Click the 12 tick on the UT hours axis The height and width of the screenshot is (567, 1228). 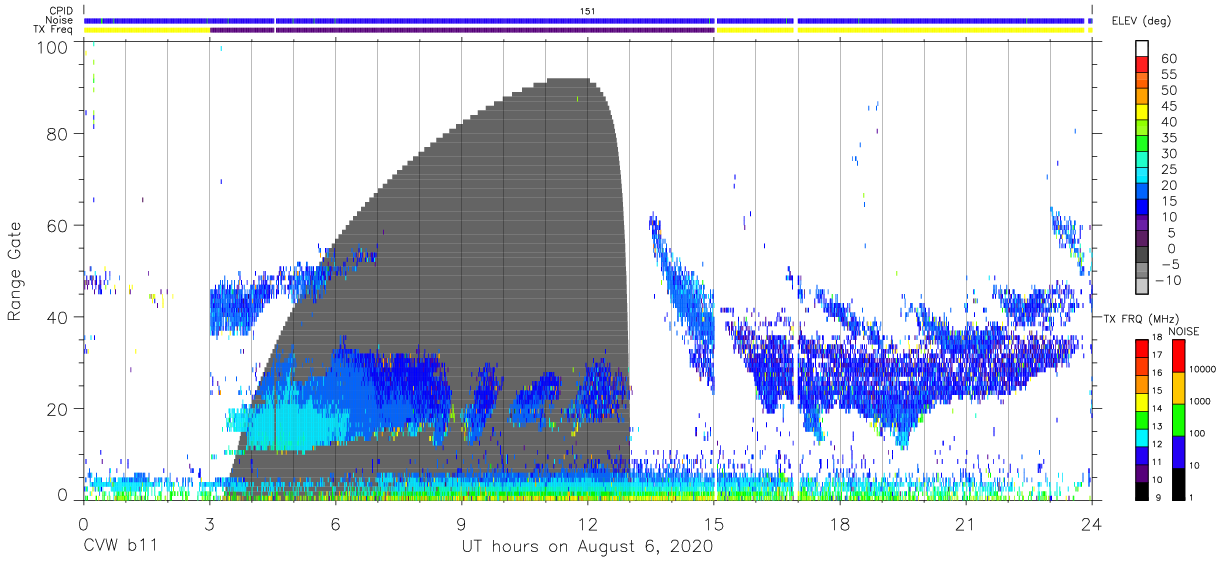(588, 523)
